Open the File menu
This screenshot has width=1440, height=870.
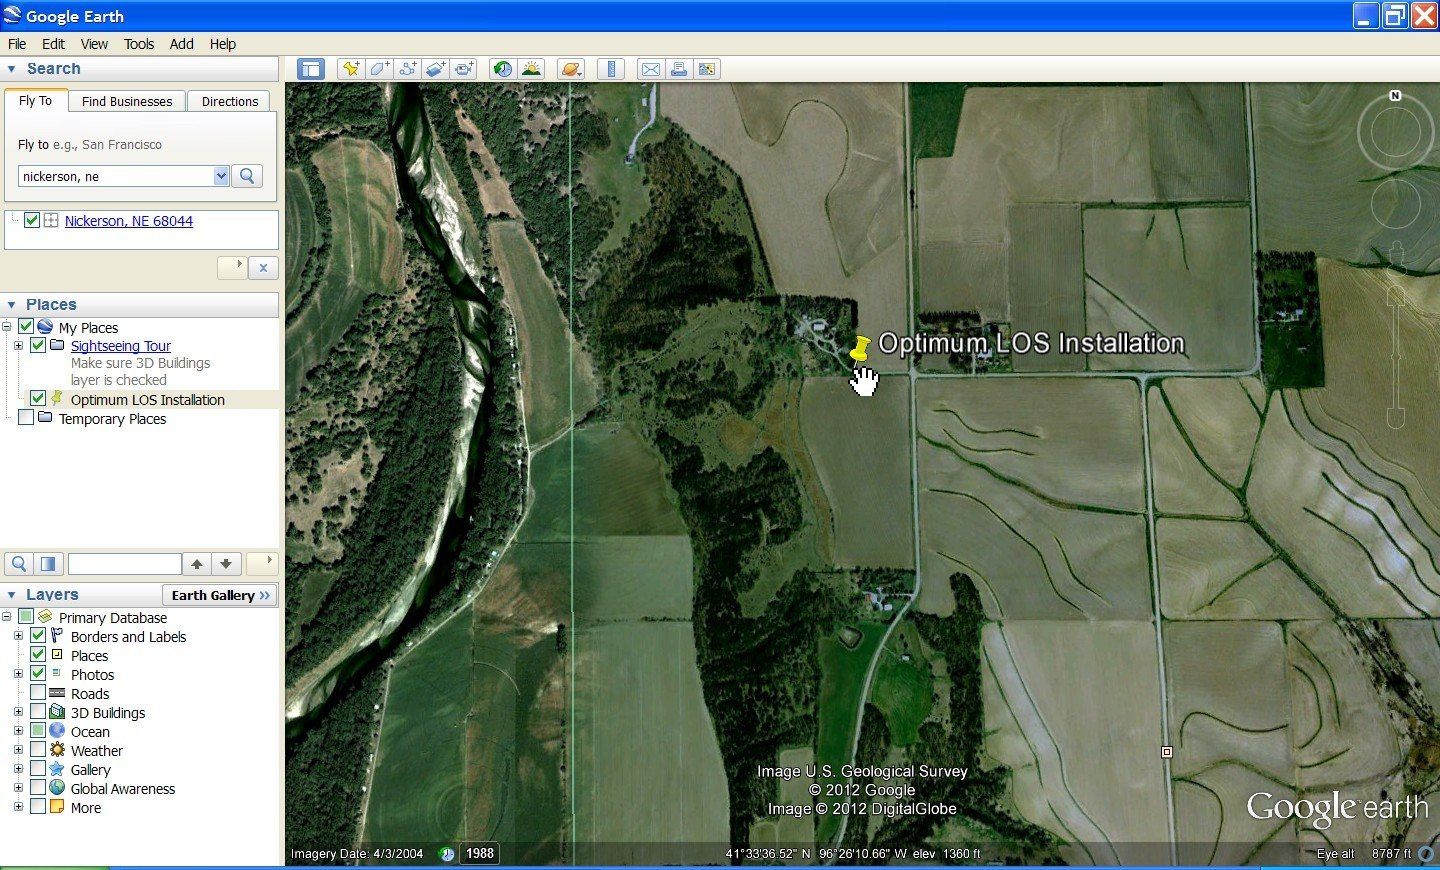point(17,44)
